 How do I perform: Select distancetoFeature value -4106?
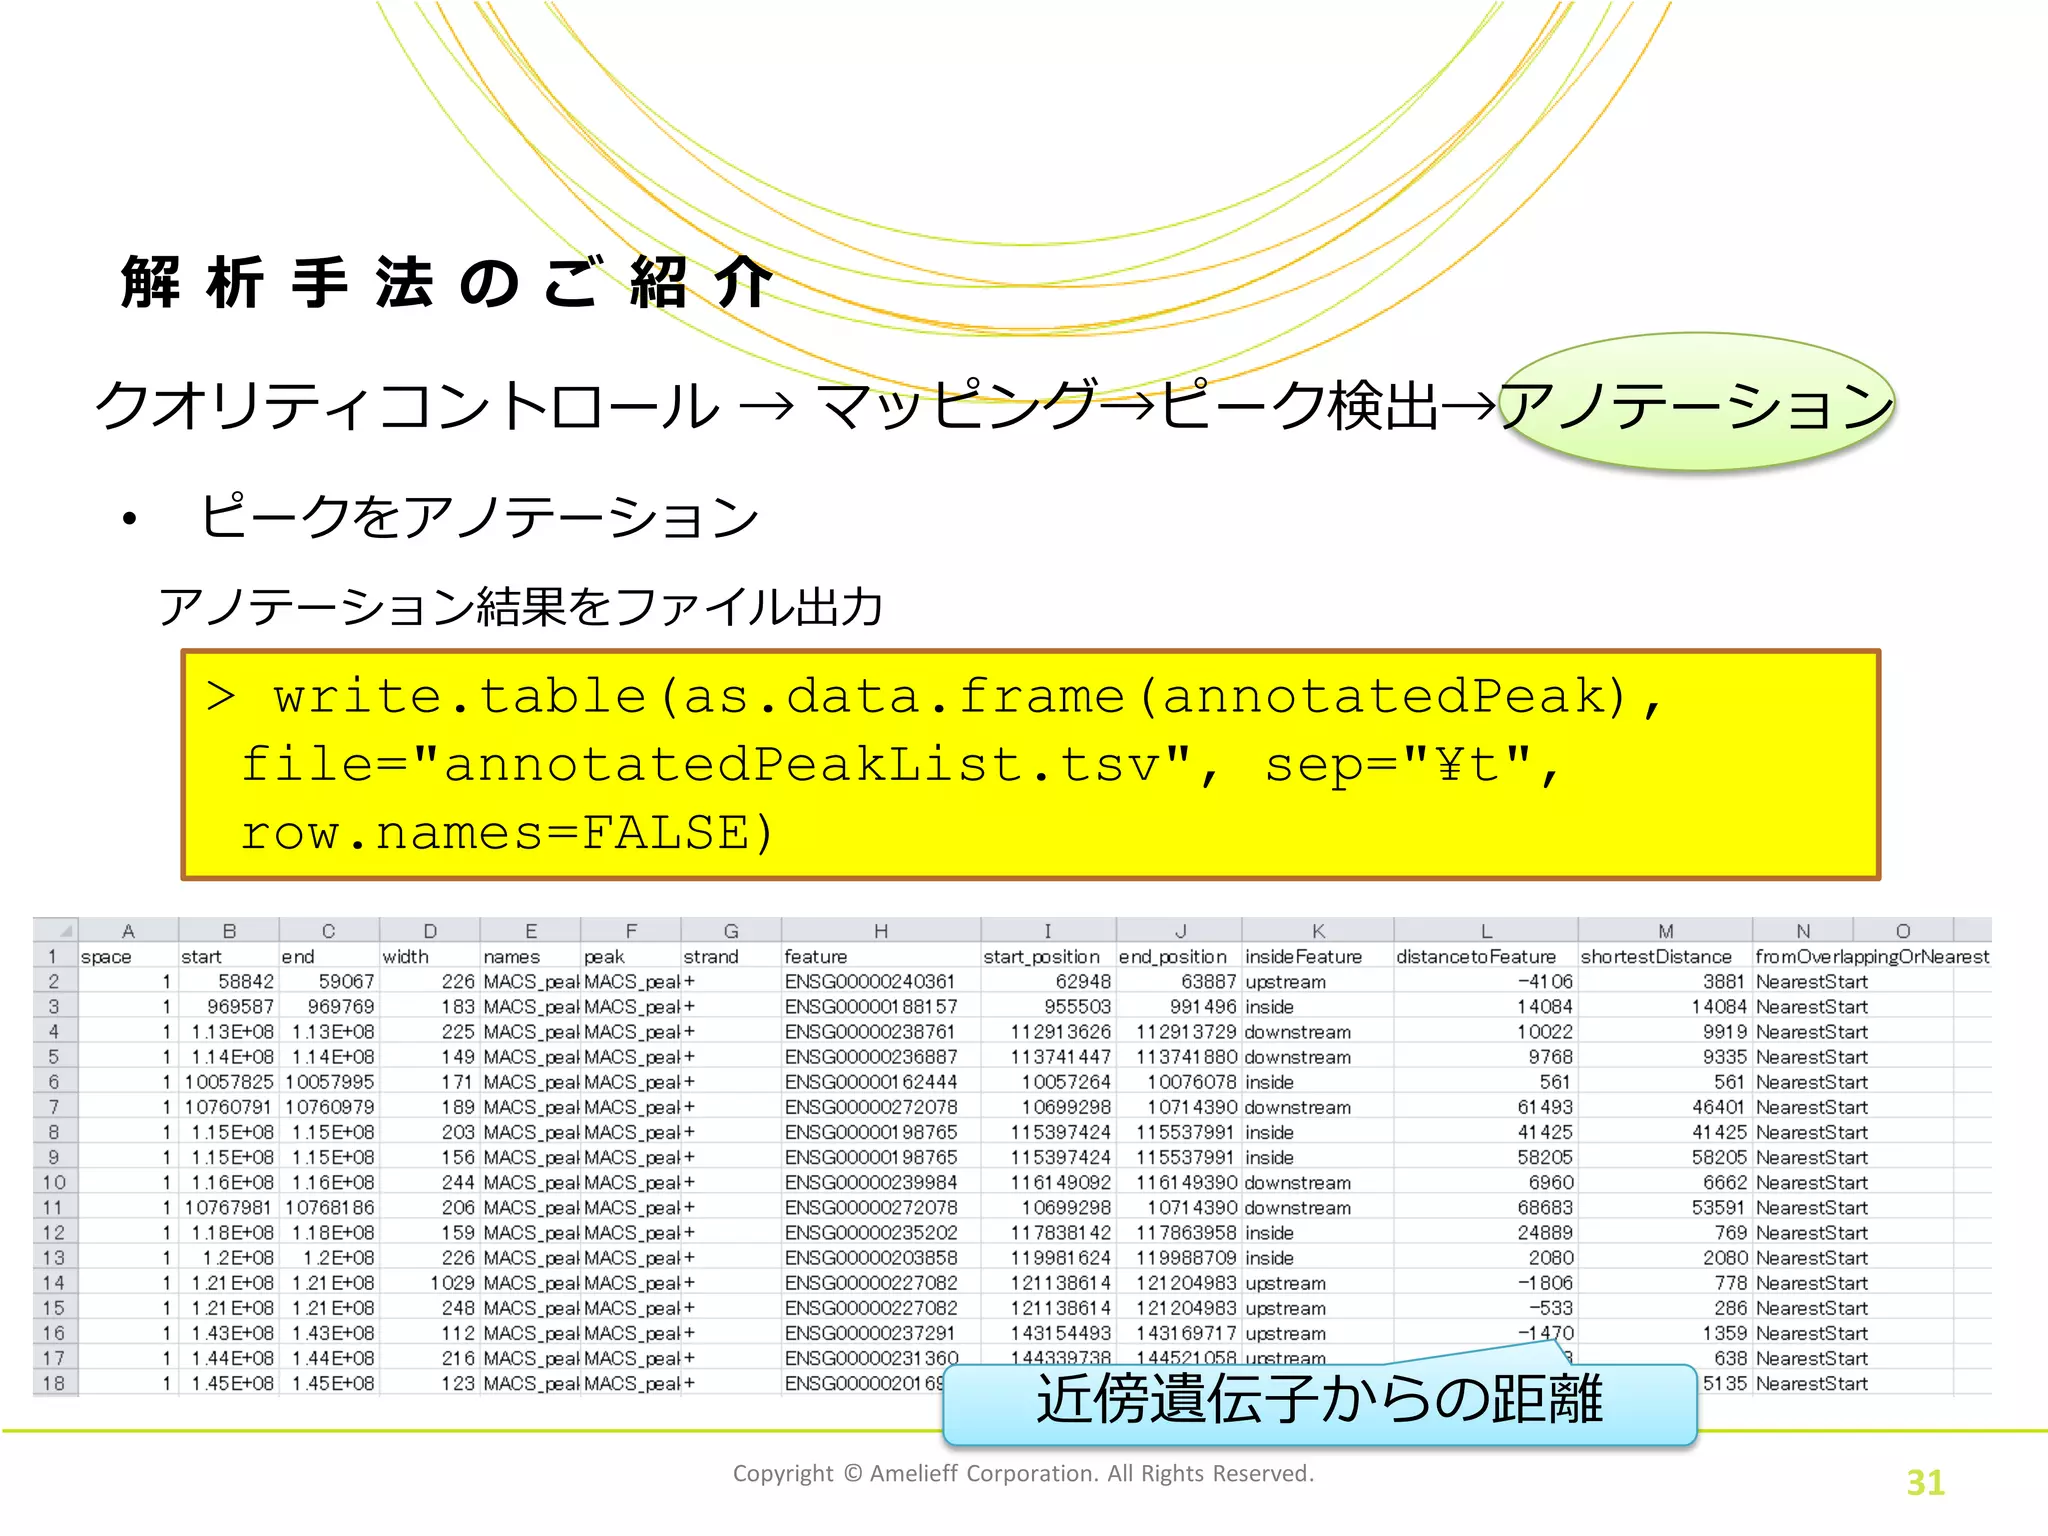(1486, 982)
